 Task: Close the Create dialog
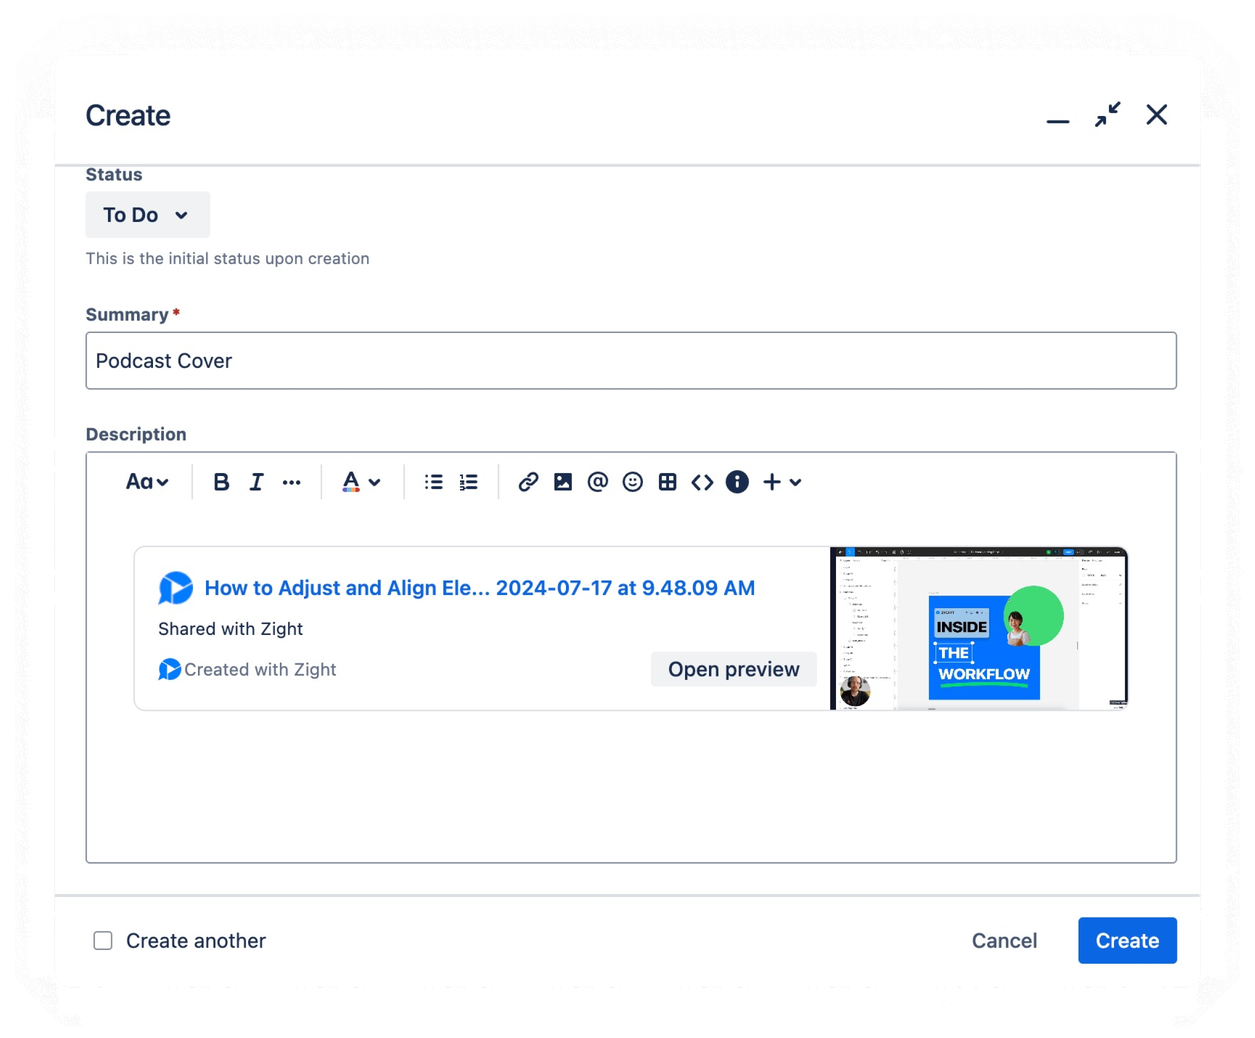pyautogui.click(x=1157, y=114)
